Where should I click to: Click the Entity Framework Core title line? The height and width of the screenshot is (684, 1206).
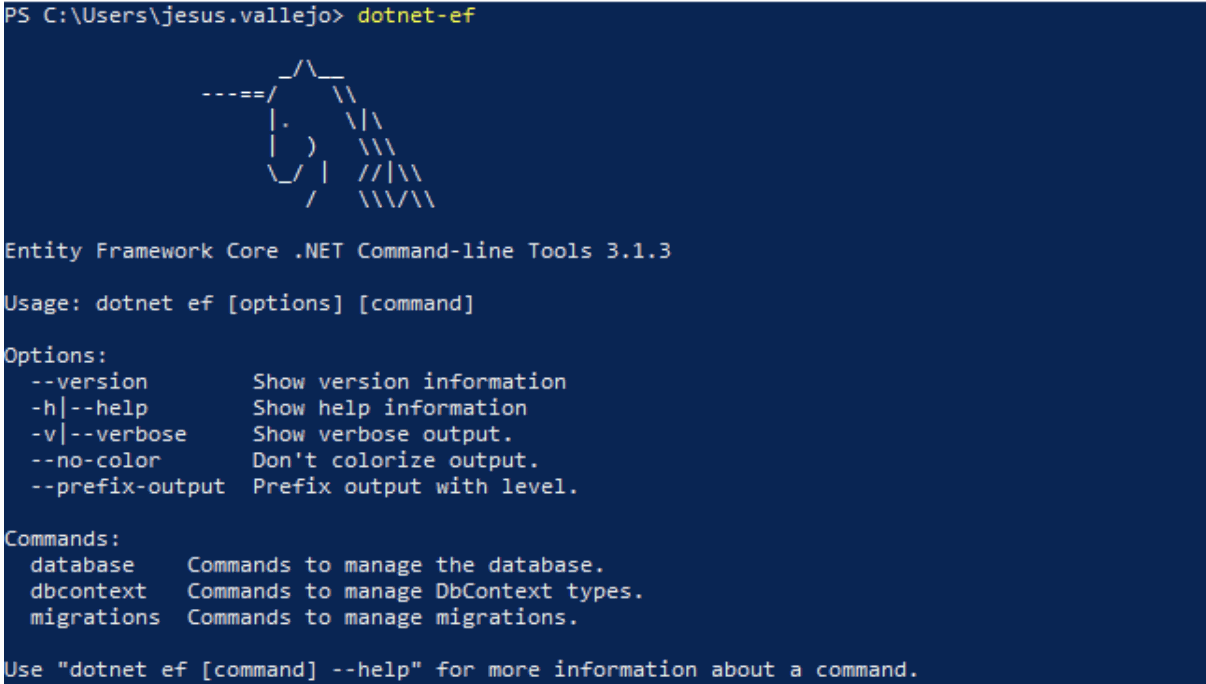tap(337, 251)
